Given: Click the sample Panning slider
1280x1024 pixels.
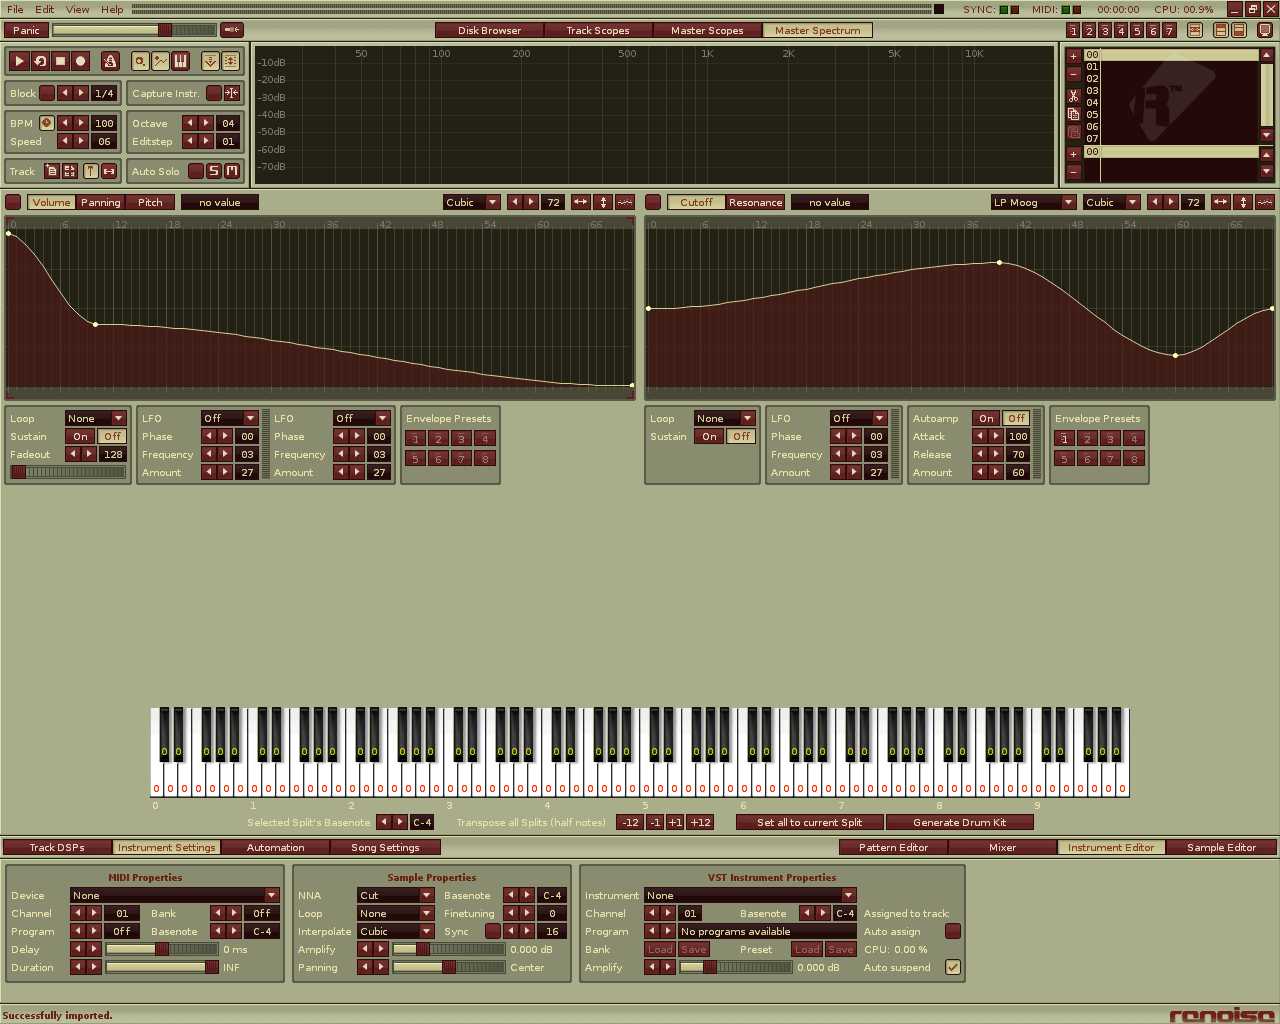Looking at the screenshot, I should pyautogui.click(x=448, y=967).
